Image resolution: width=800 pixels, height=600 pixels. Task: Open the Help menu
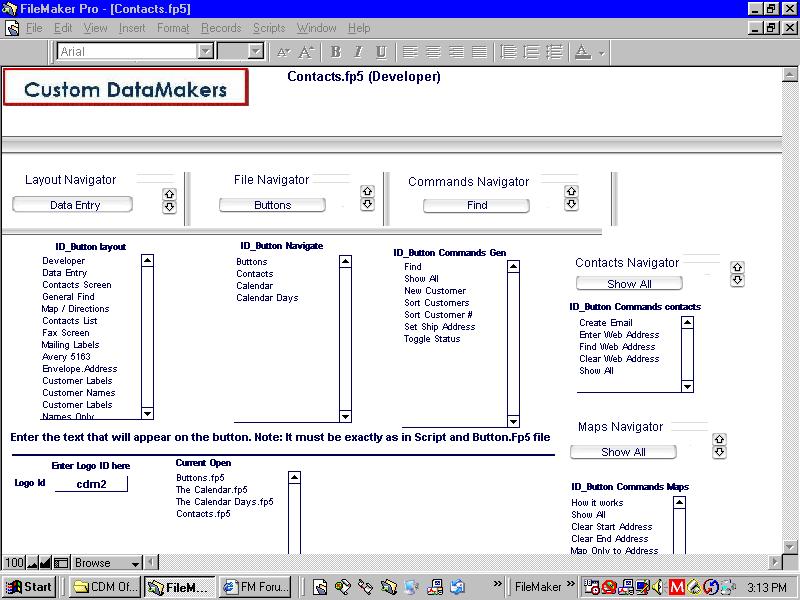359,28
